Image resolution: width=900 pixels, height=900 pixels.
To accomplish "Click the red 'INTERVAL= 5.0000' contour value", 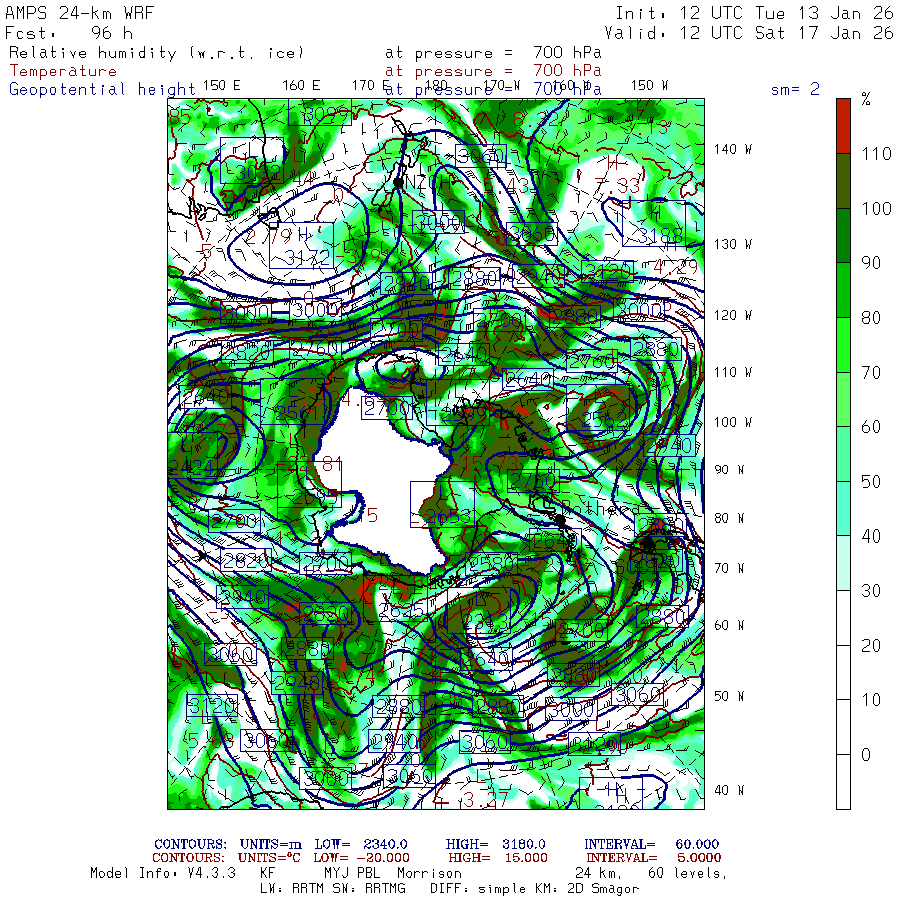I will click(653, 858).
